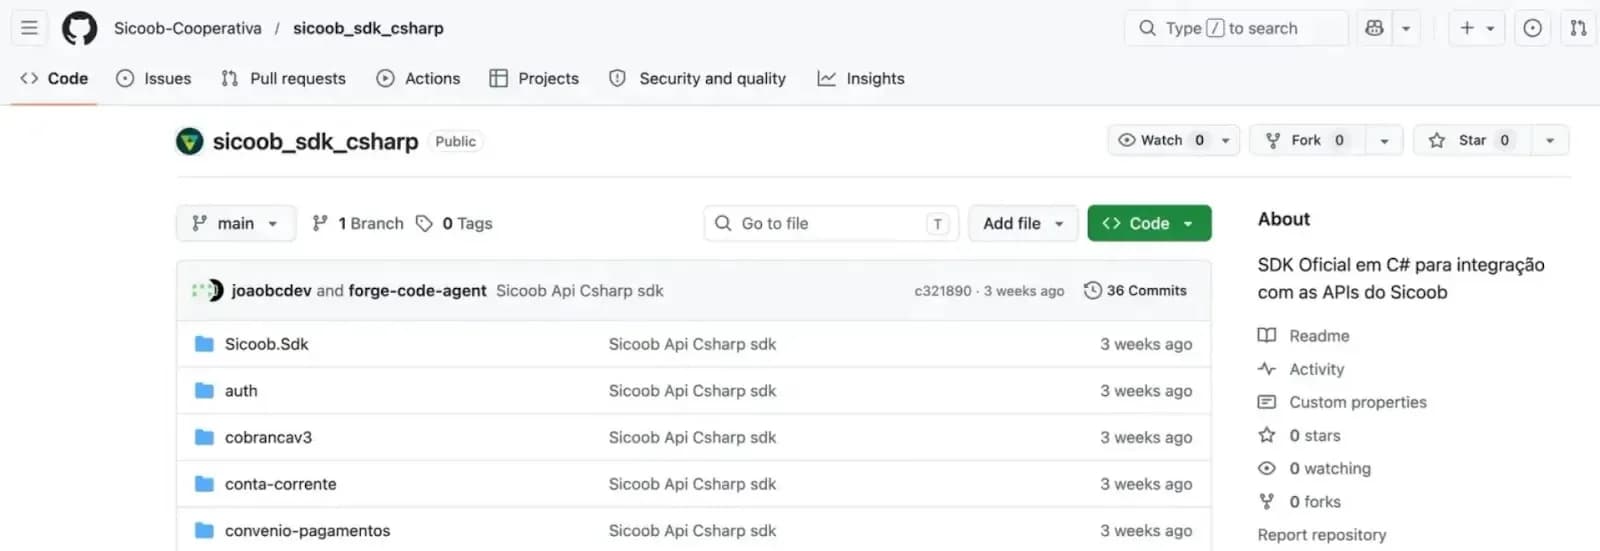Open the green Code dropdown button
Image resolution: width=1600 pixels, height=551 pixels.
click(1149, 223)
